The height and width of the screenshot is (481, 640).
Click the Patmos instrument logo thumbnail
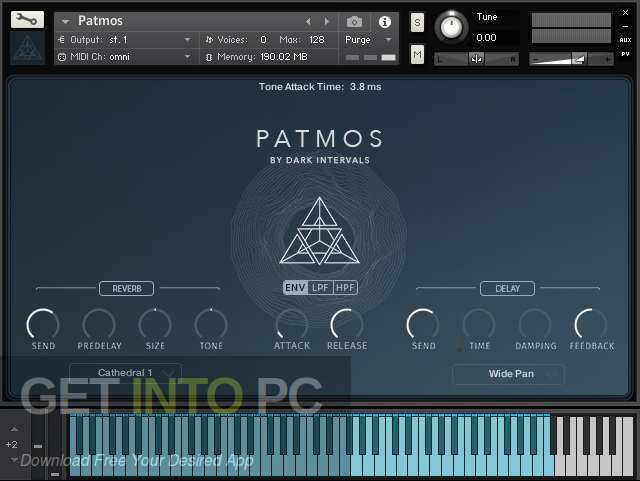point(27,49)
